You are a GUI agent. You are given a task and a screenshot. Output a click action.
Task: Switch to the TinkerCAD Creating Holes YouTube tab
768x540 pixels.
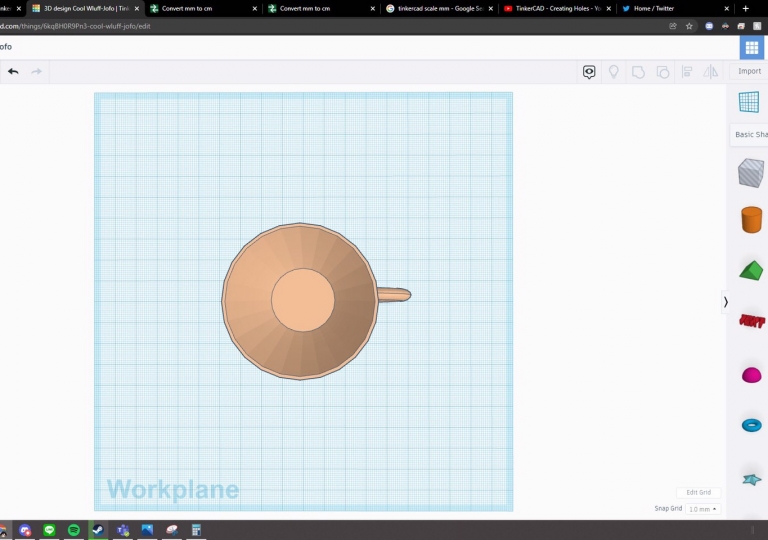pos(558,8)
